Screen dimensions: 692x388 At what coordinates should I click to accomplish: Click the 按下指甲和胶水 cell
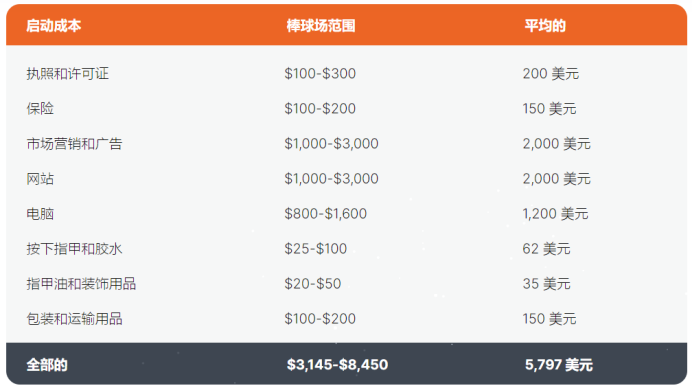coord(74,249)
